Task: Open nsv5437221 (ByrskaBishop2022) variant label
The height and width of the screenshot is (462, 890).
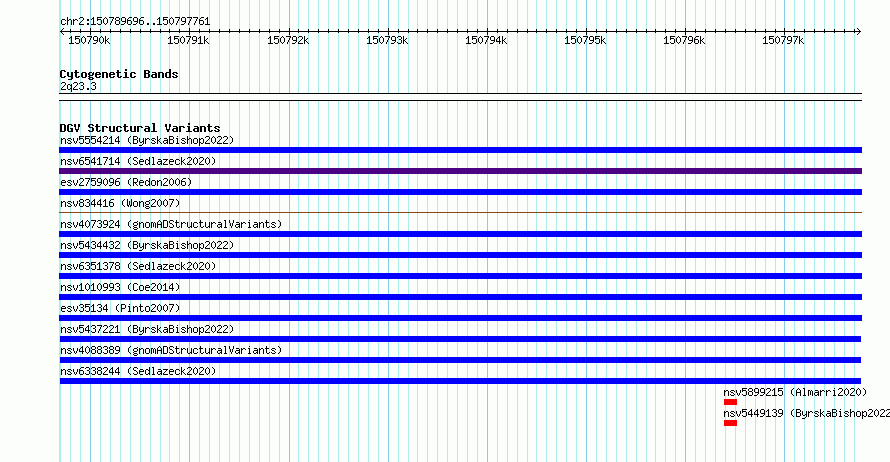Action: pos(147,329)
